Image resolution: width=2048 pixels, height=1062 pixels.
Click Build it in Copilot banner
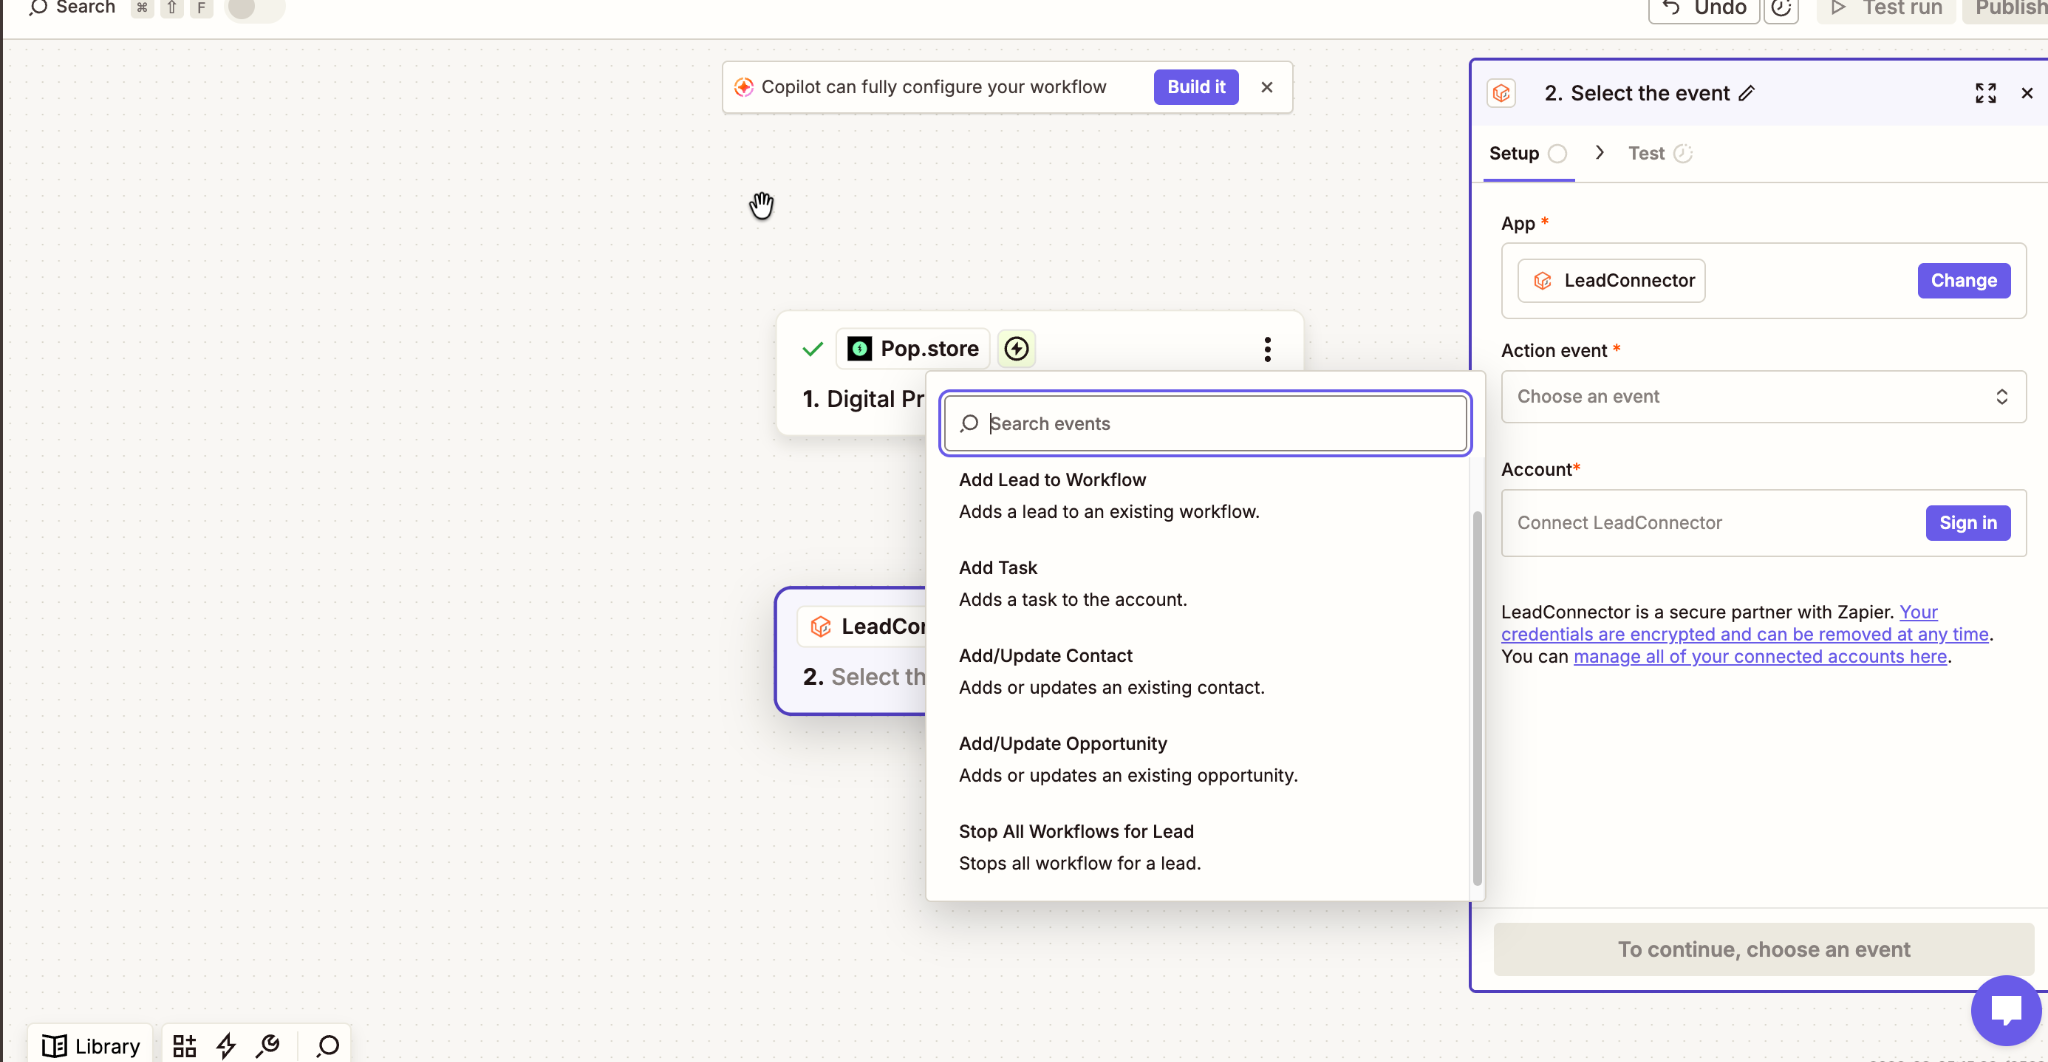click(1196, 87)
